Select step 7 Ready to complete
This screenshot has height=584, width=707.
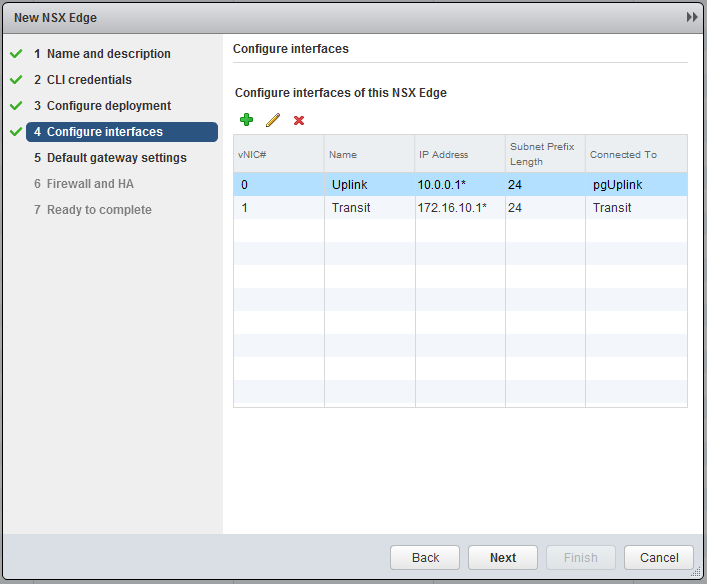pyautogui.click(x=99, y=210)
